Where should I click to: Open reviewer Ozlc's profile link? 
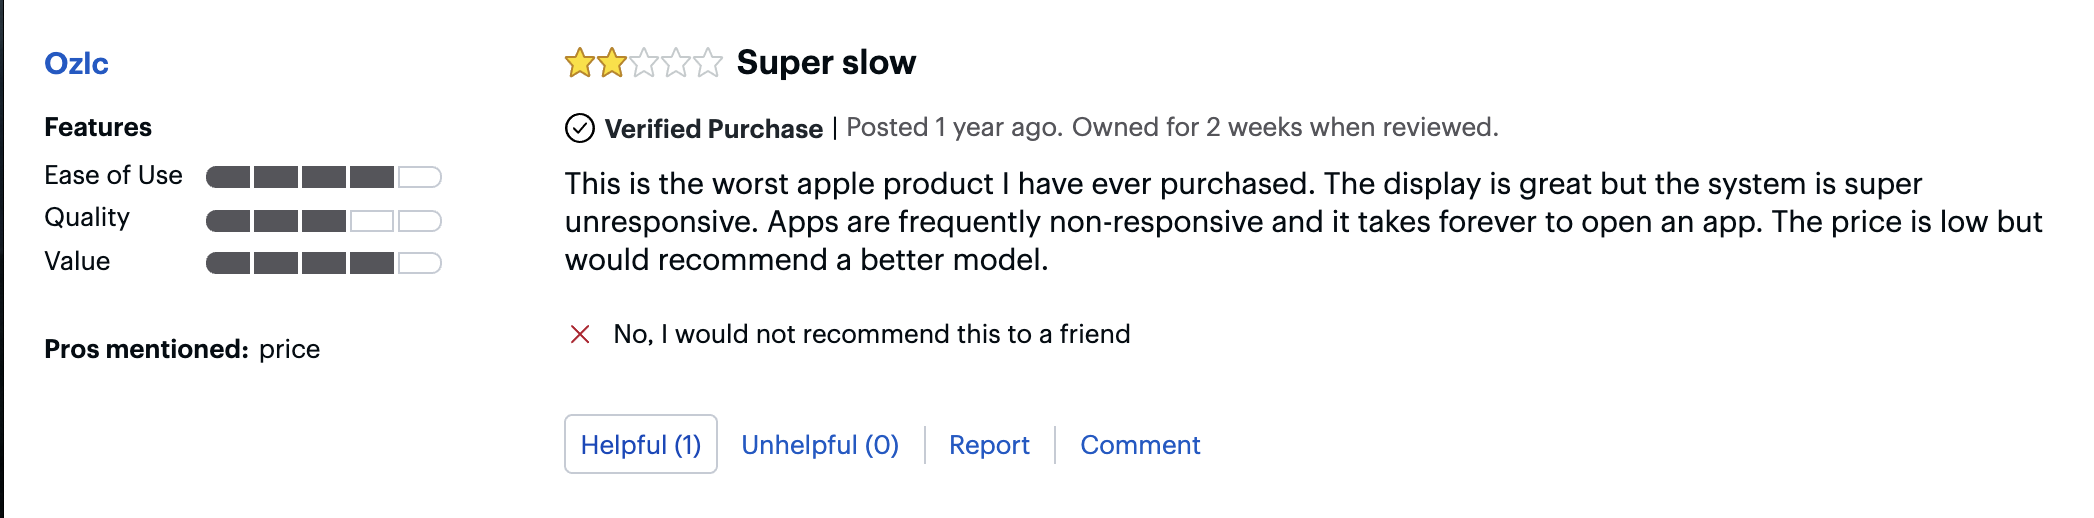click(x=76, y=64)
